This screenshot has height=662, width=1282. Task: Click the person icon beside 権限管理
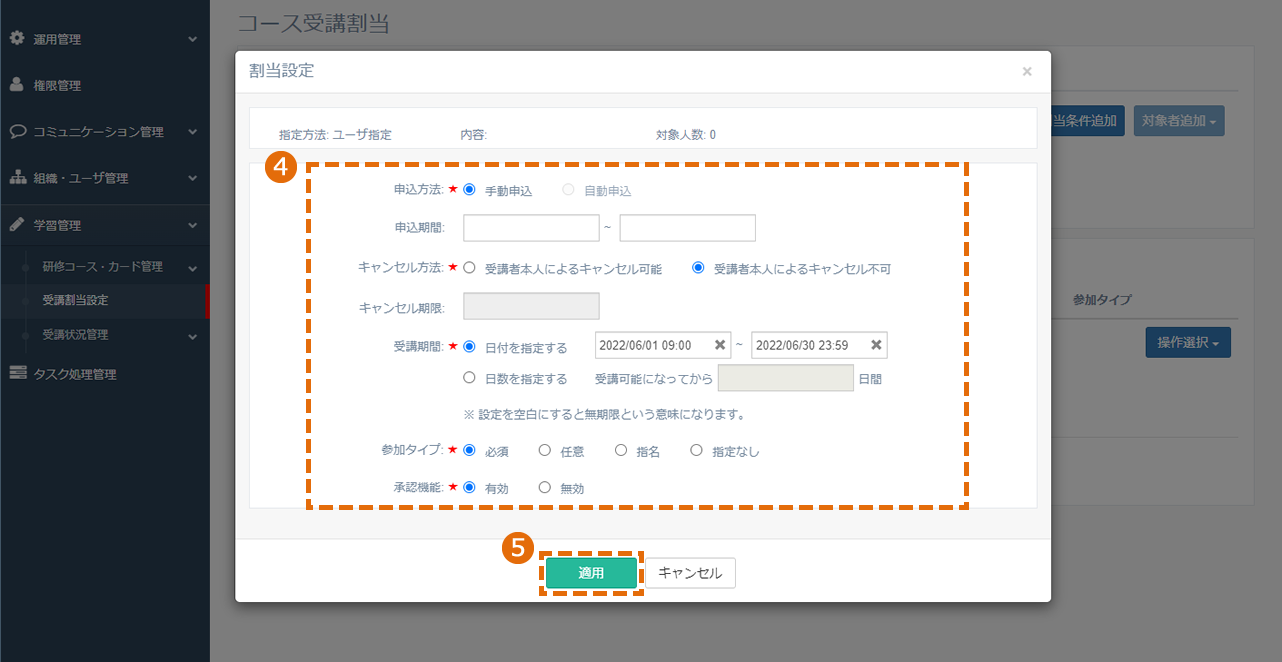[16, 85]
